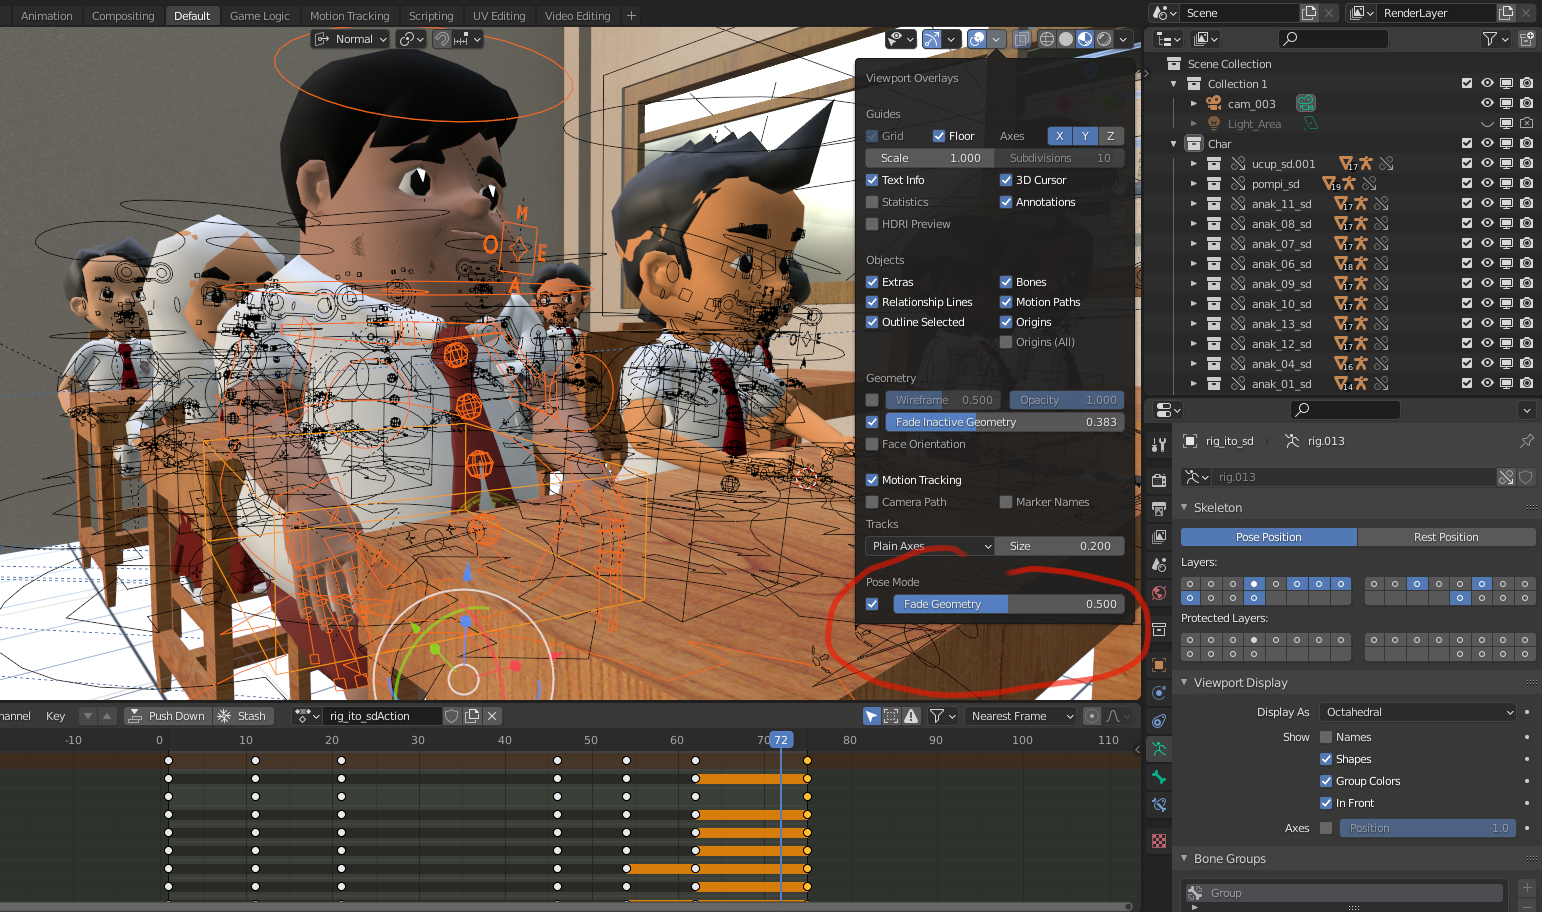The image size is (1542, 912).
Task: Switch viewport to wireframe shading
Action: pos(1047,39)
